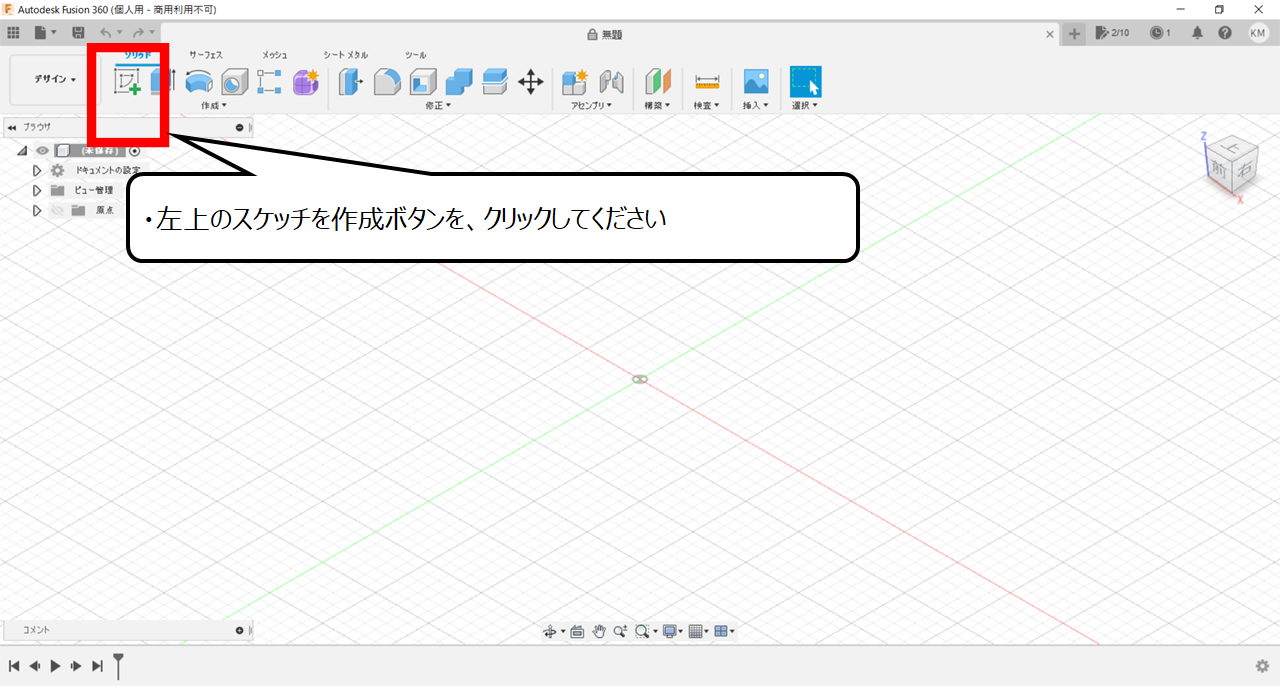Select the Pan hand tool
The image size is (1280, 686).
tap(599, 631)
